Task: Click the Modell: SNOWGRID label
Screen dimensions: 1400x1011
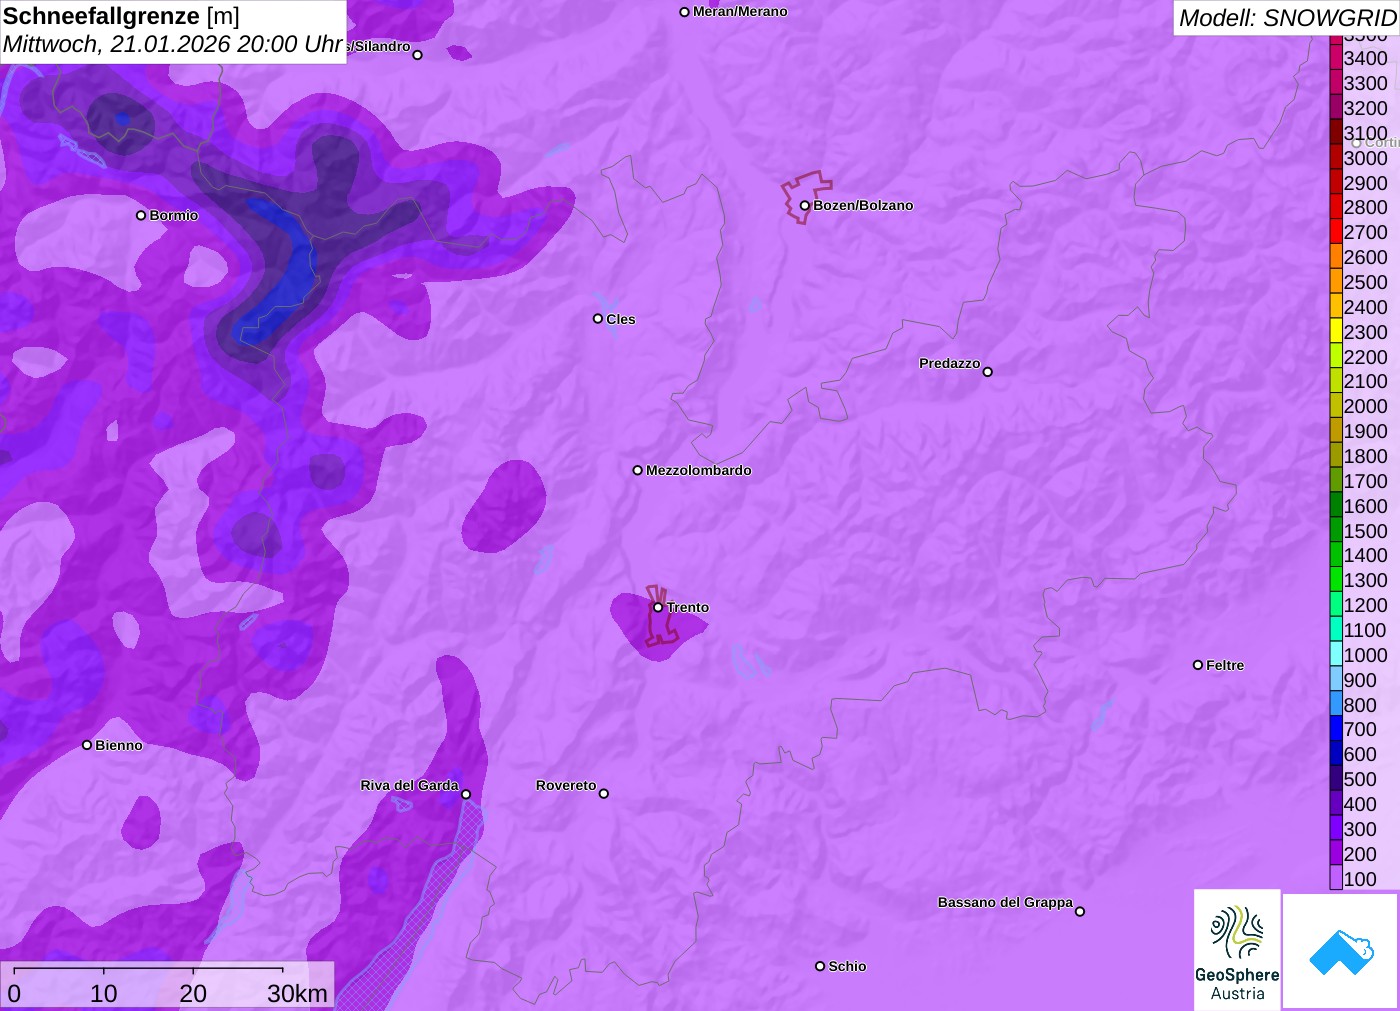Action: coord(1287,18)
